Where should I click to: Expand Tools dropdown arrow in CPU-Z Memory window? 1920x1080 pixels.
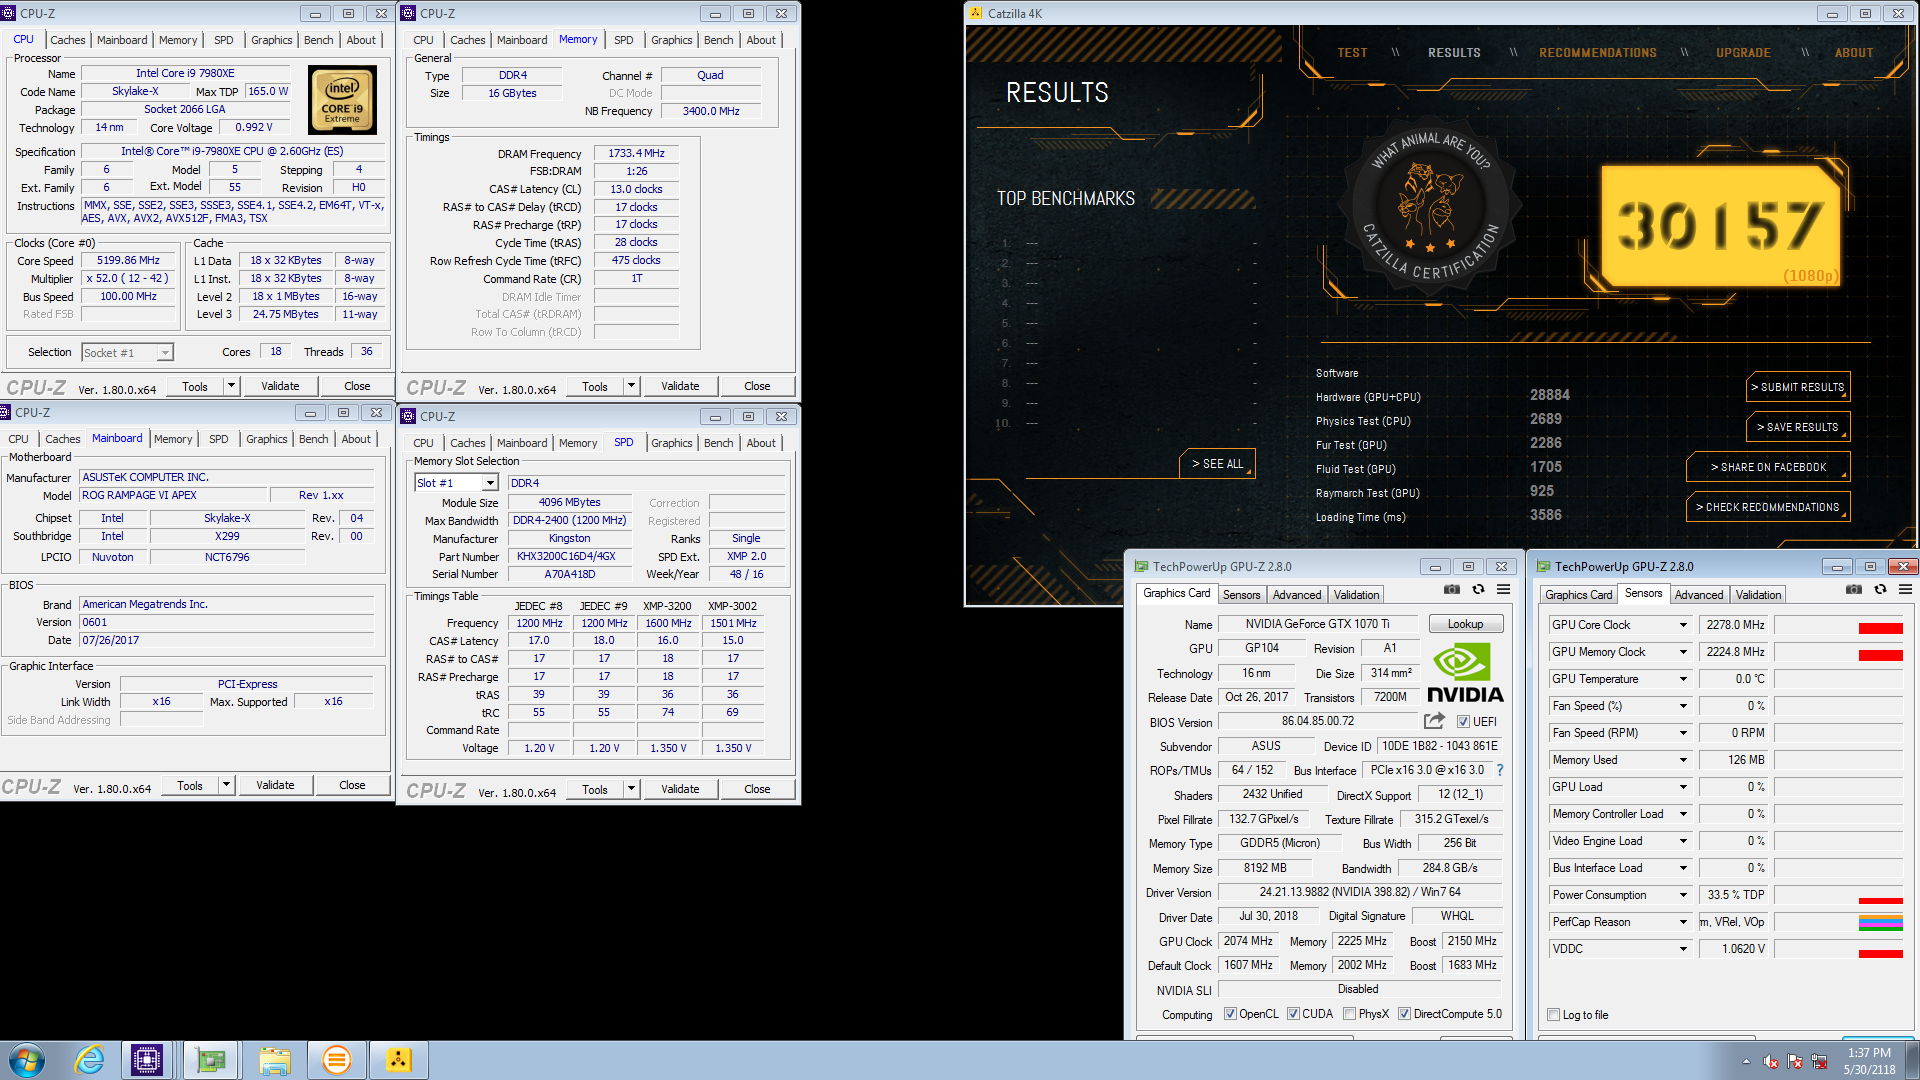(631, 386)
